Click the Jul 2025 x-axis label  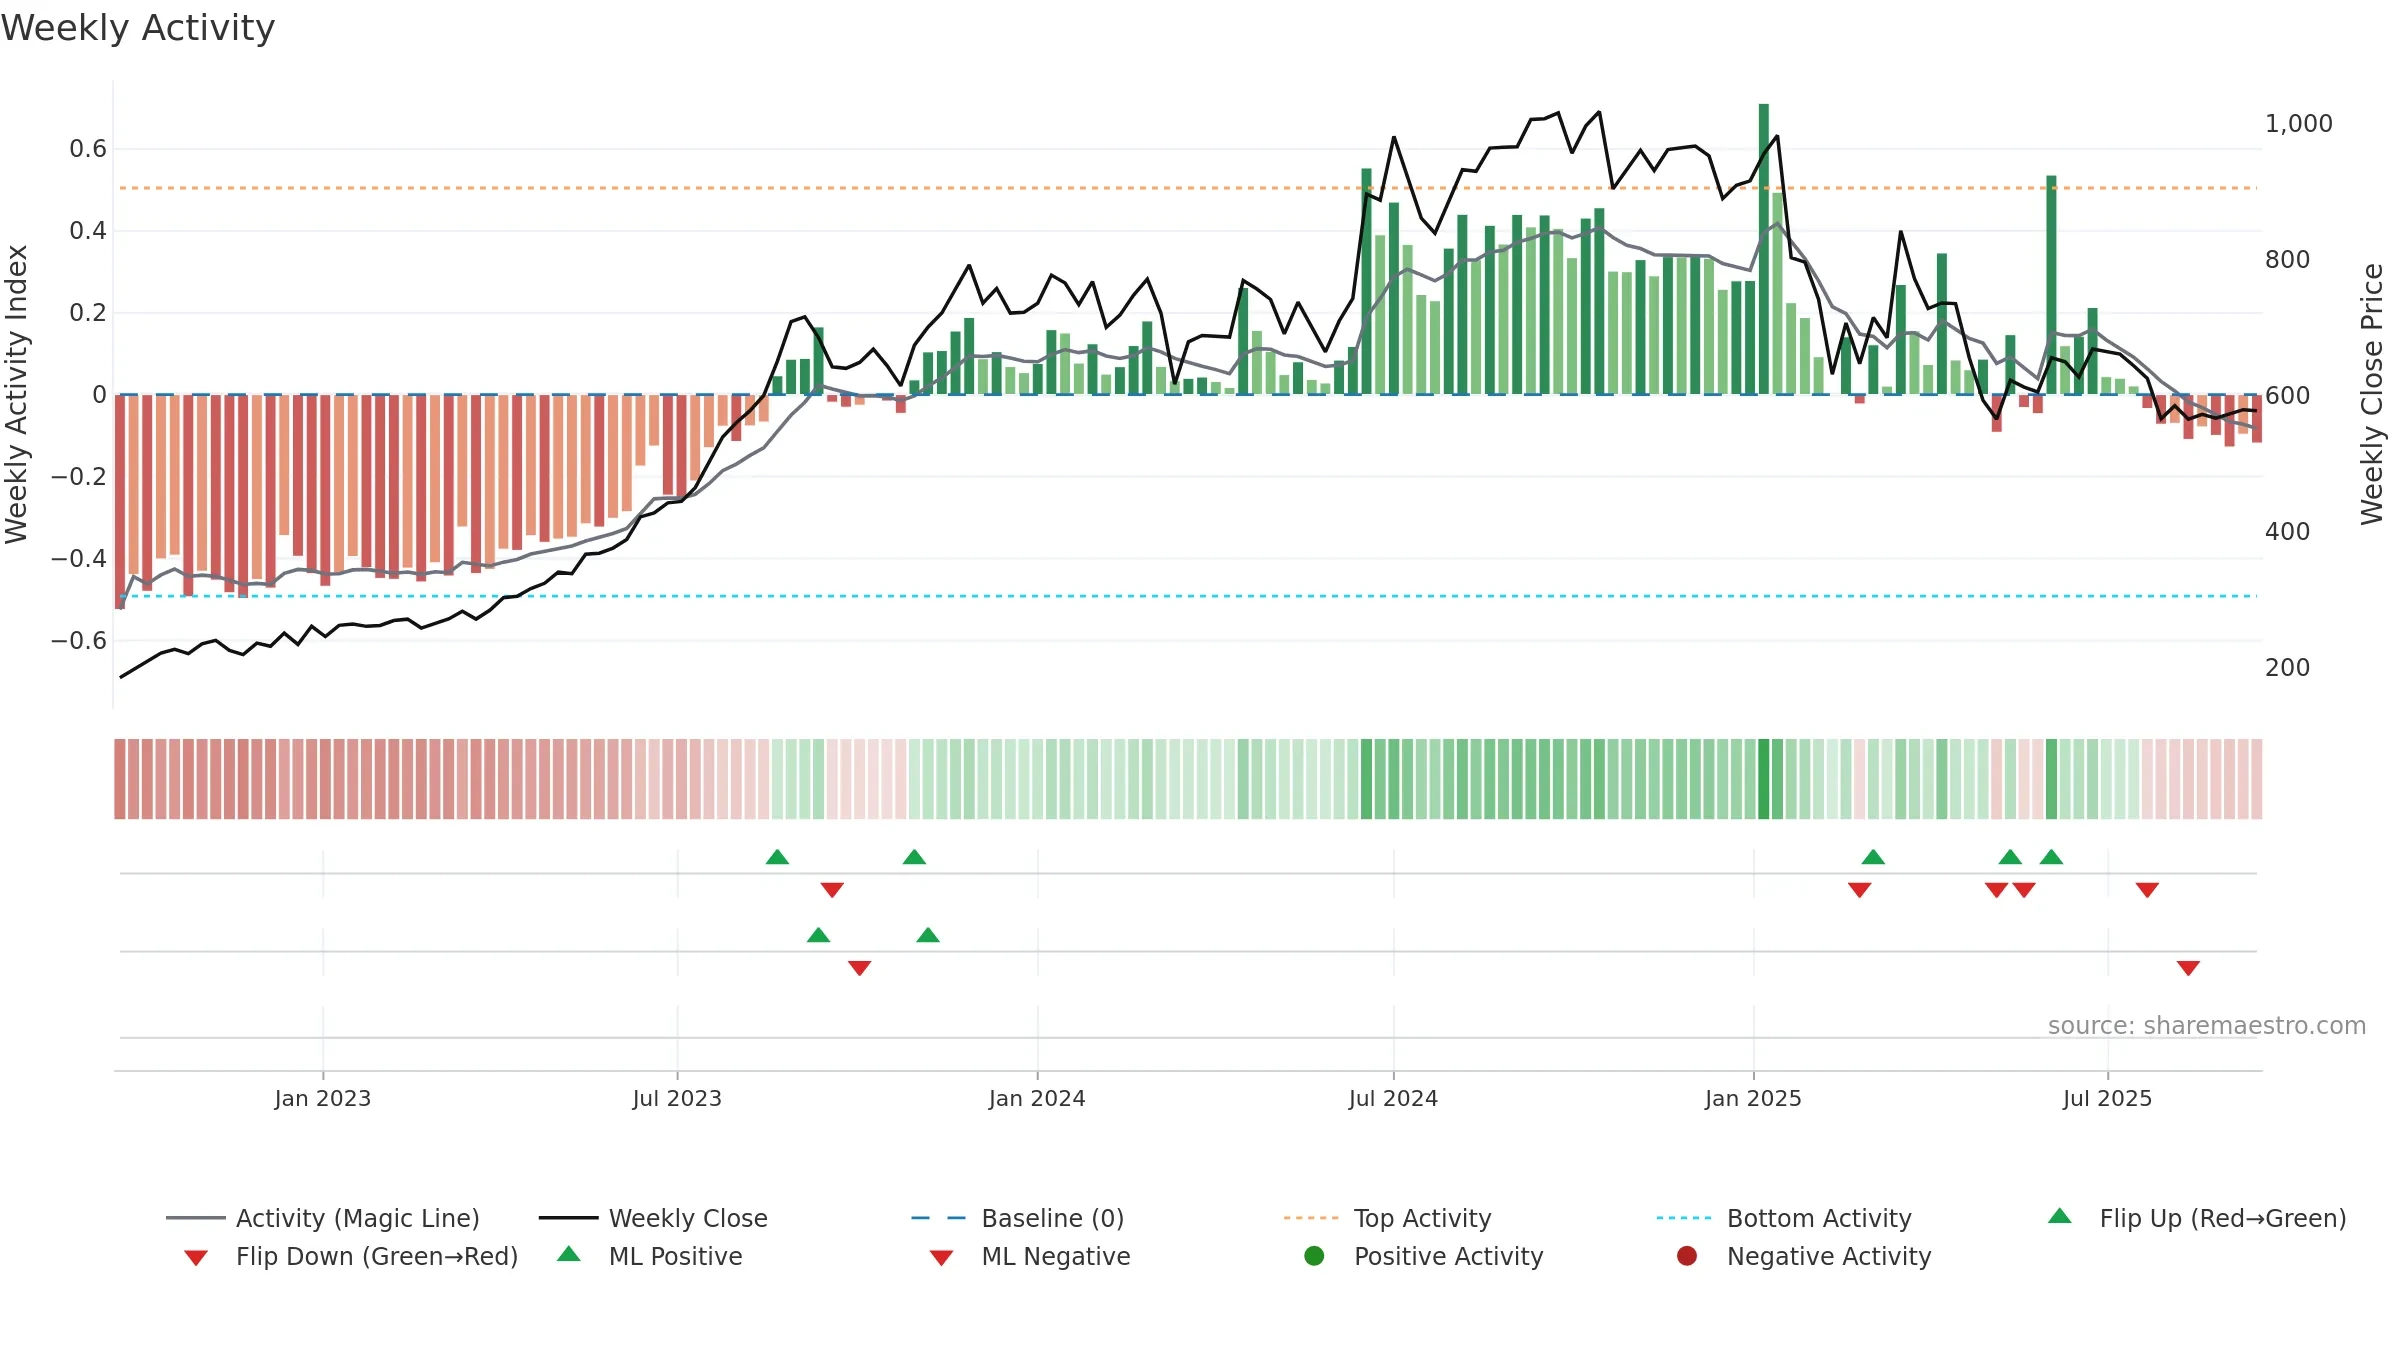2107,1098
